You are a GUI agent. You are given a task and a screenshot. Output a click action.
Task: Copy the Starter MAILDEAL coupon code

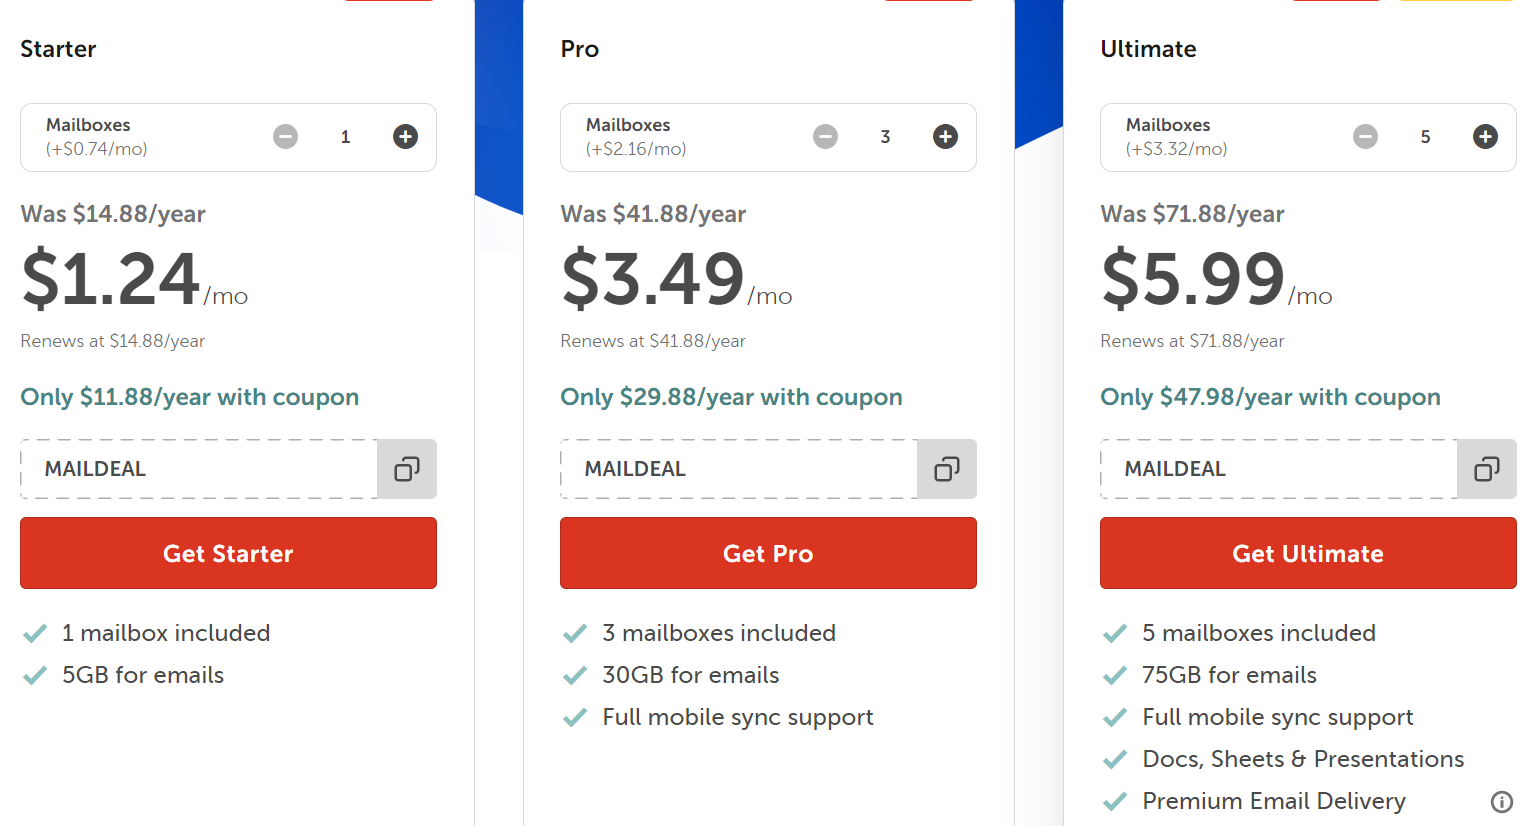click(407, 469)
